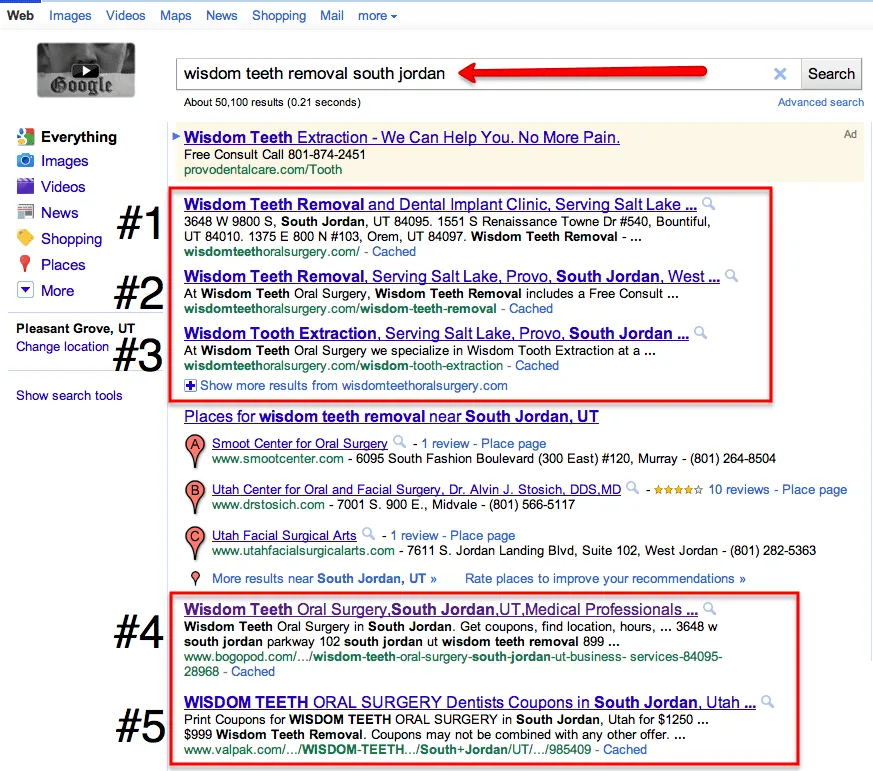The height and width of the screenshot is (771, 873).
Task: Click magnifier beside the bogopod result title
Action: [x=709, y=608]
